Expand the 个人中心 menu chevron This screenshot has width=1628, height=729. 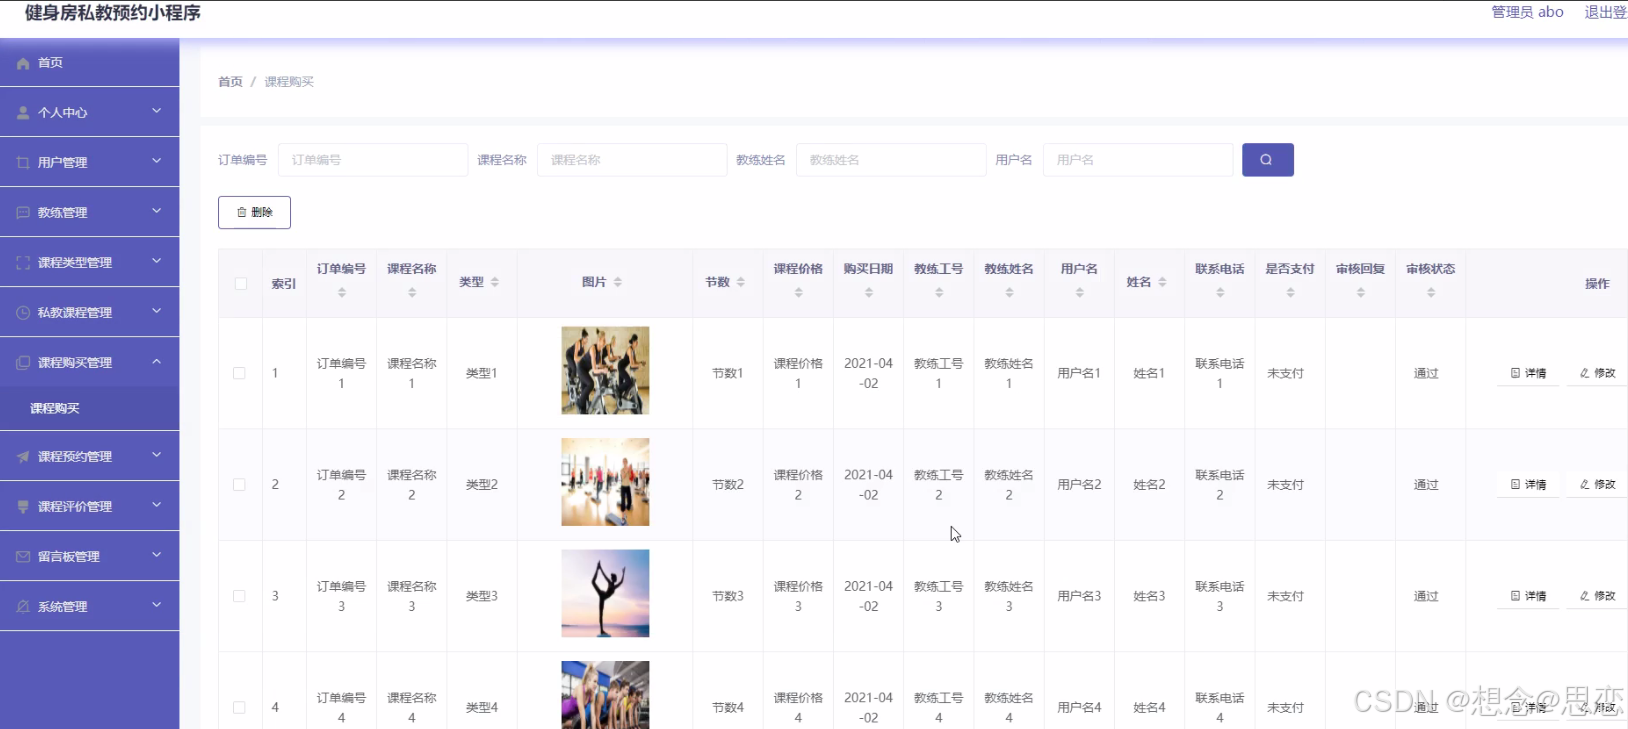[157, 111]
